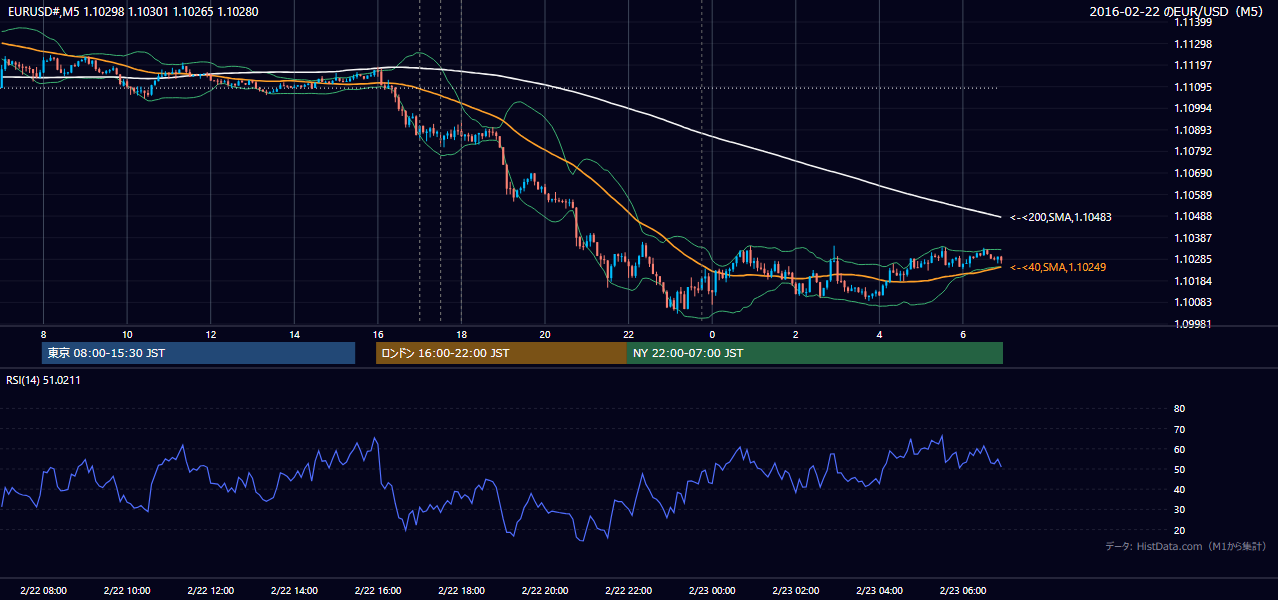
Task: Click RSI scale level 50
Action: click(x=1180, y=470)
